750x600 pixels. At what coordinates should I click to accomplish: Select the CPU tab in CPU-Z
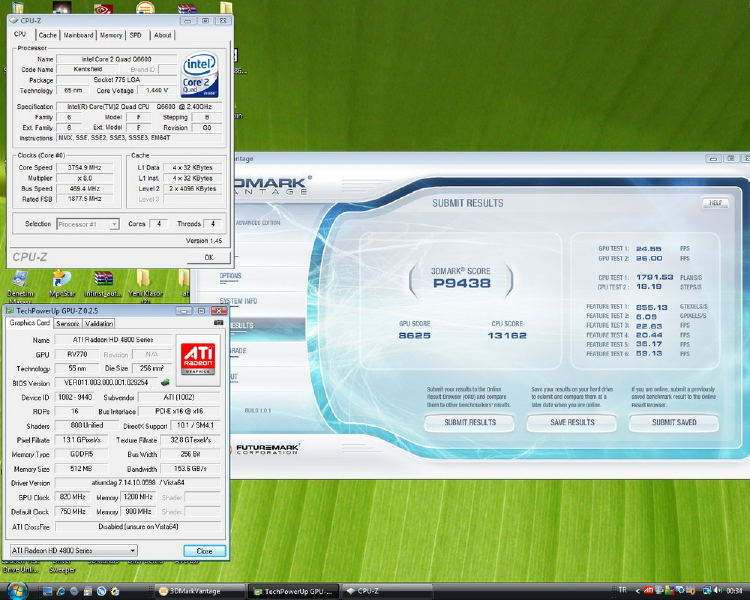[x=20, y=34]
